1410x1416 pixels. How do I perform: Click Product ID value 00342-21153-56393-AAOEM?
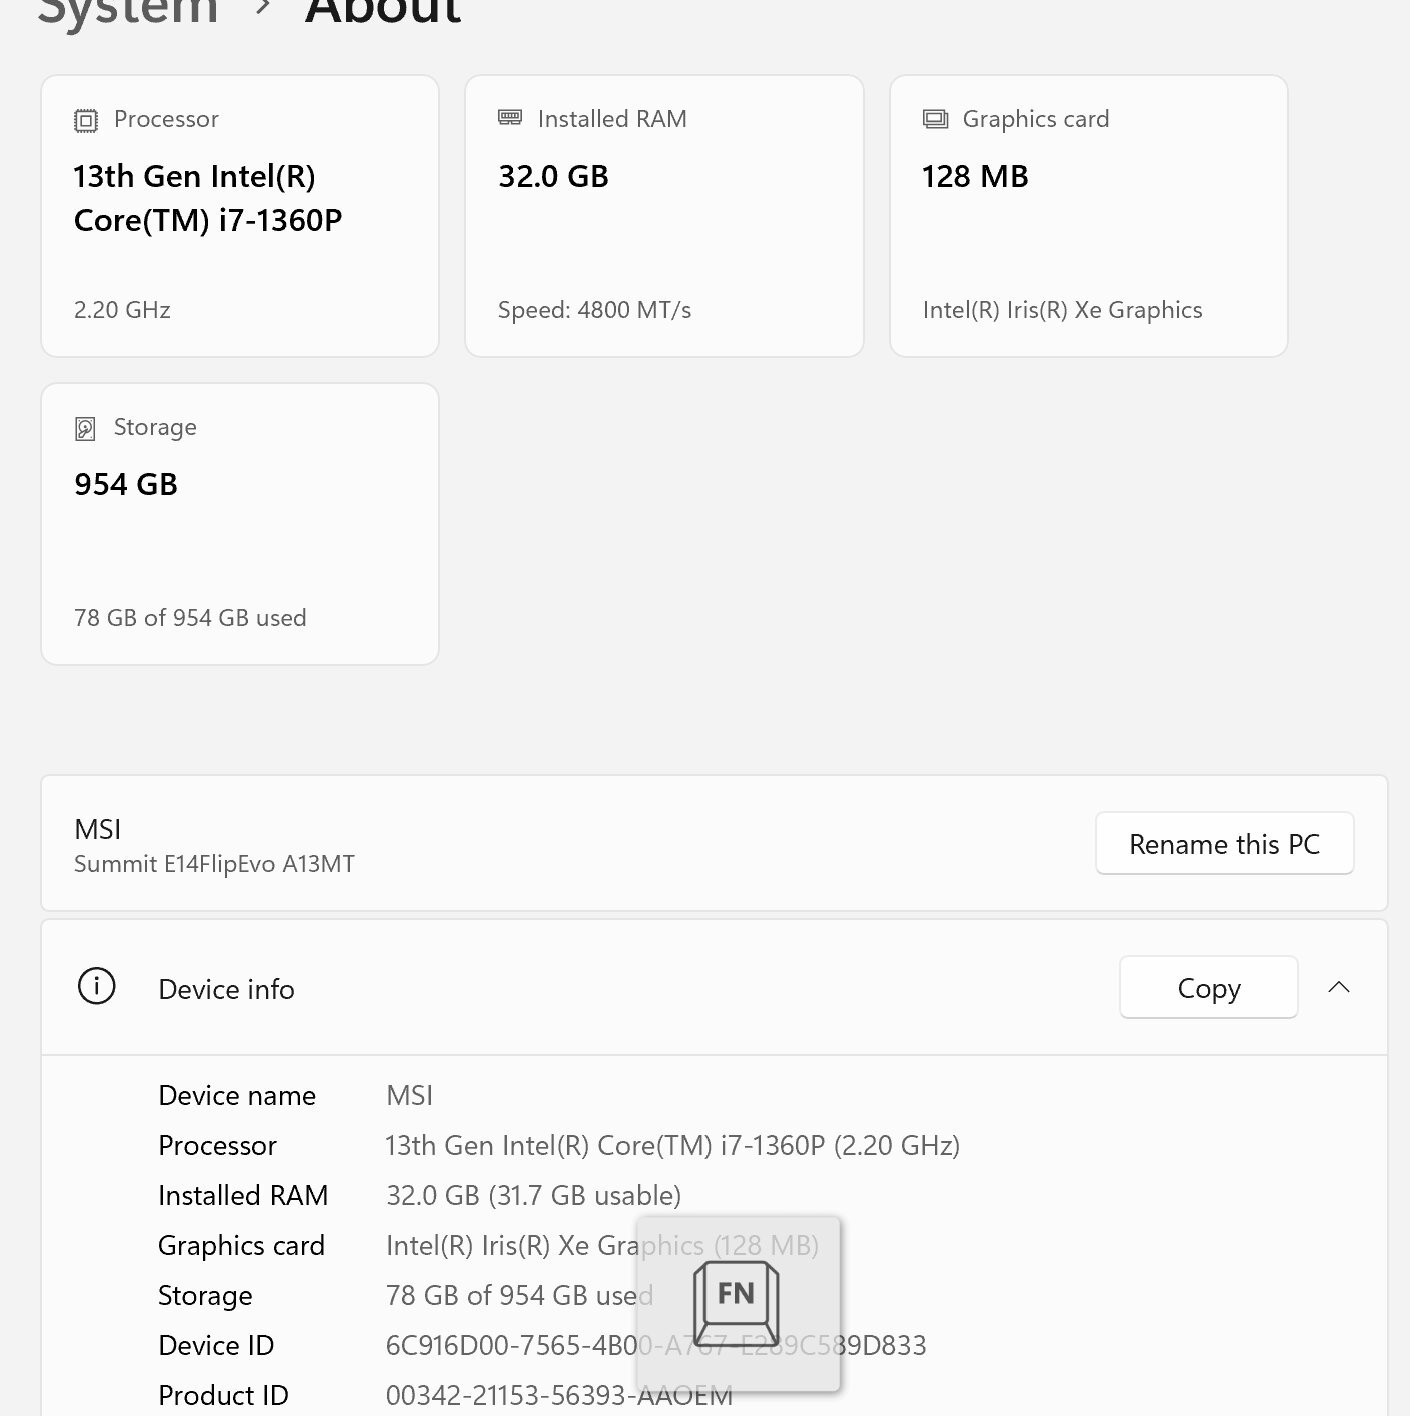click(x=559, y=1395)
